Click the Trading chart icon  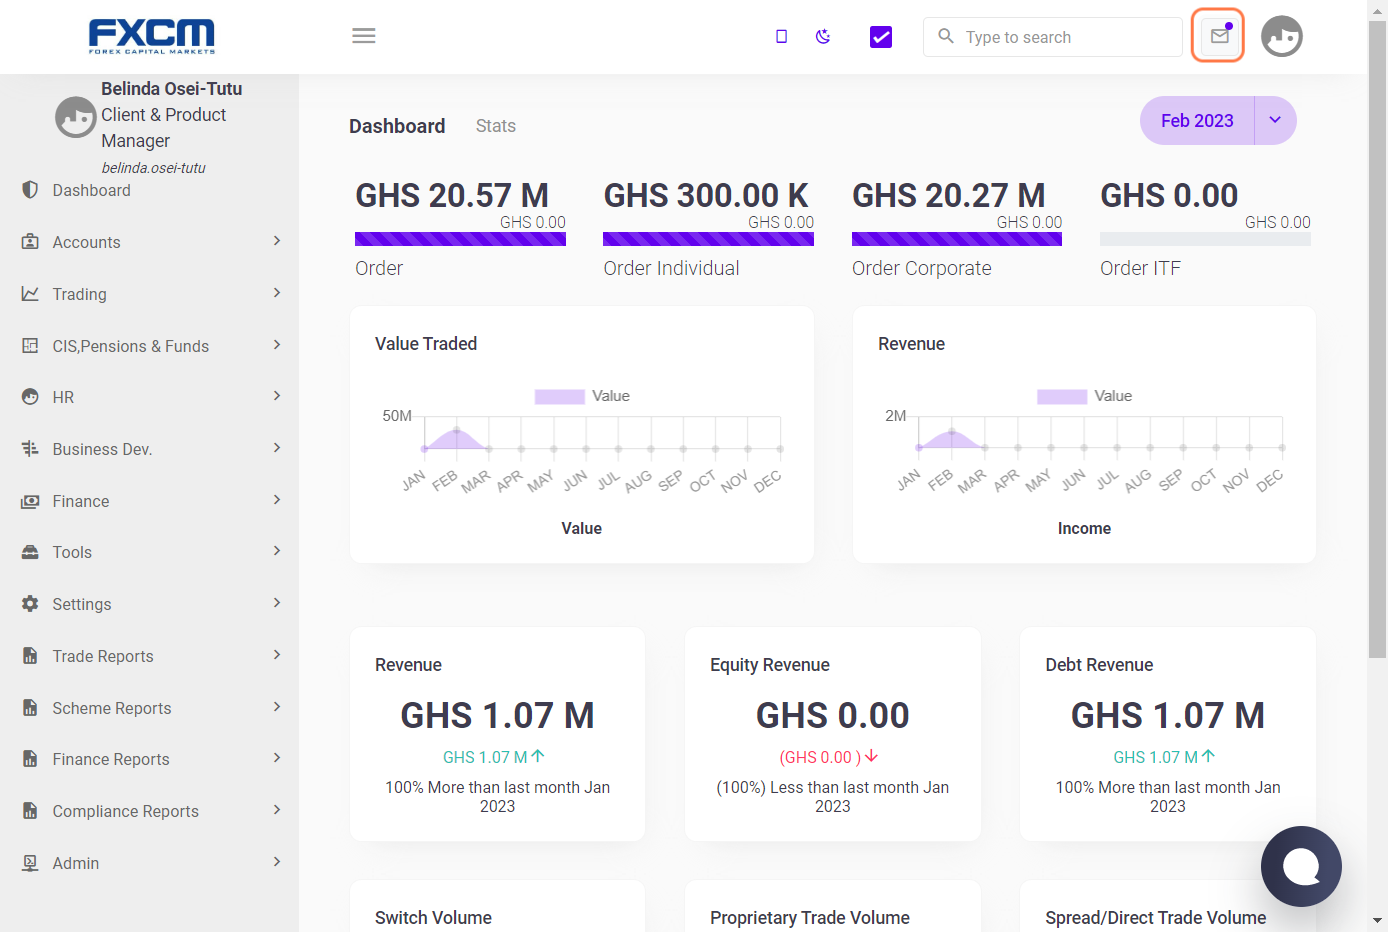[x=30, y=294]
